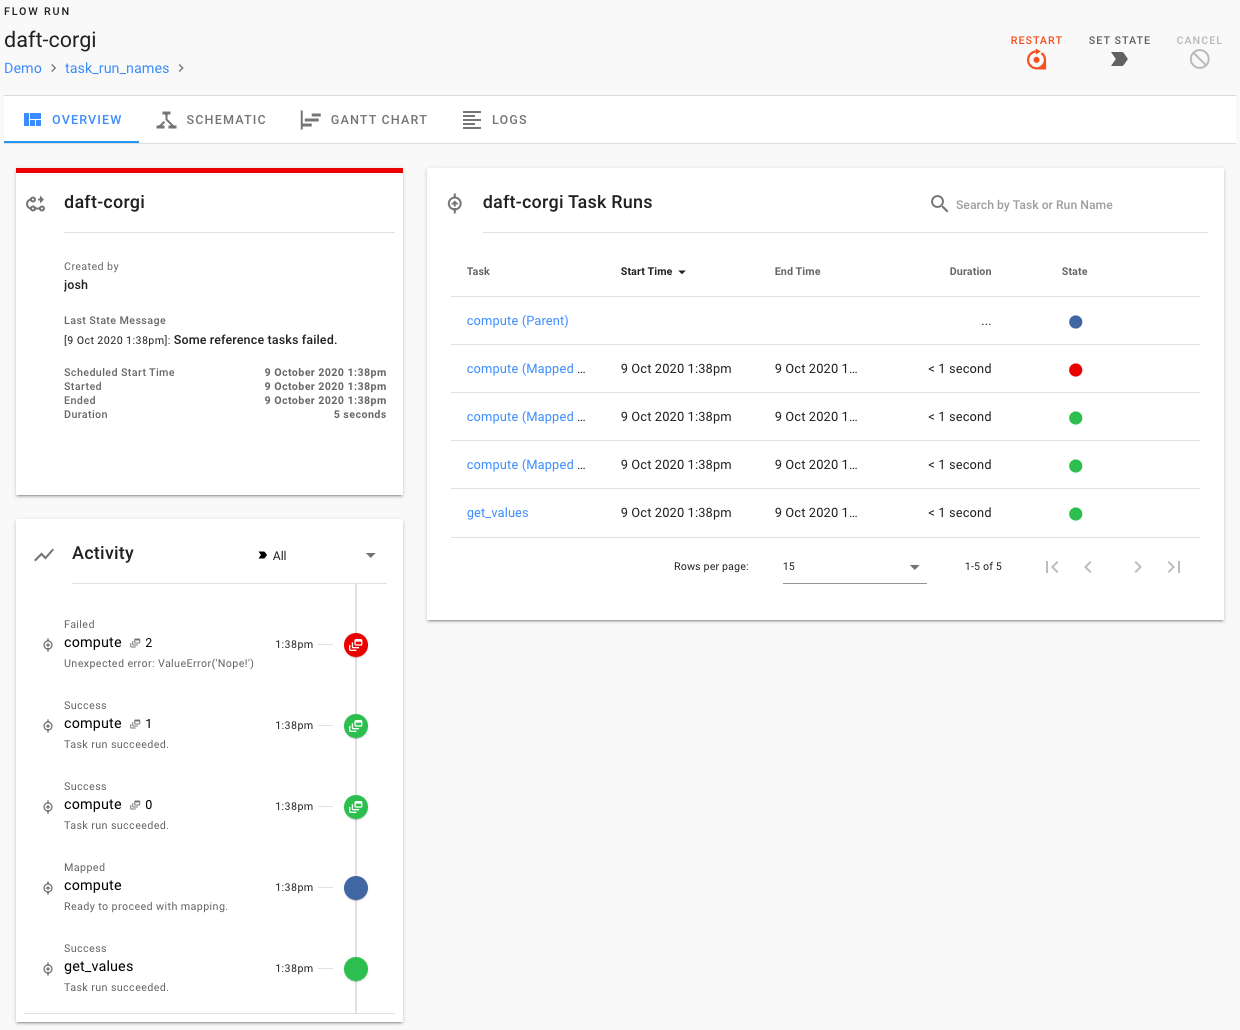Click the Restart flow run icon
Screen dimensions: 1240x1030
pyautogui.click(x=1036, y=60)
